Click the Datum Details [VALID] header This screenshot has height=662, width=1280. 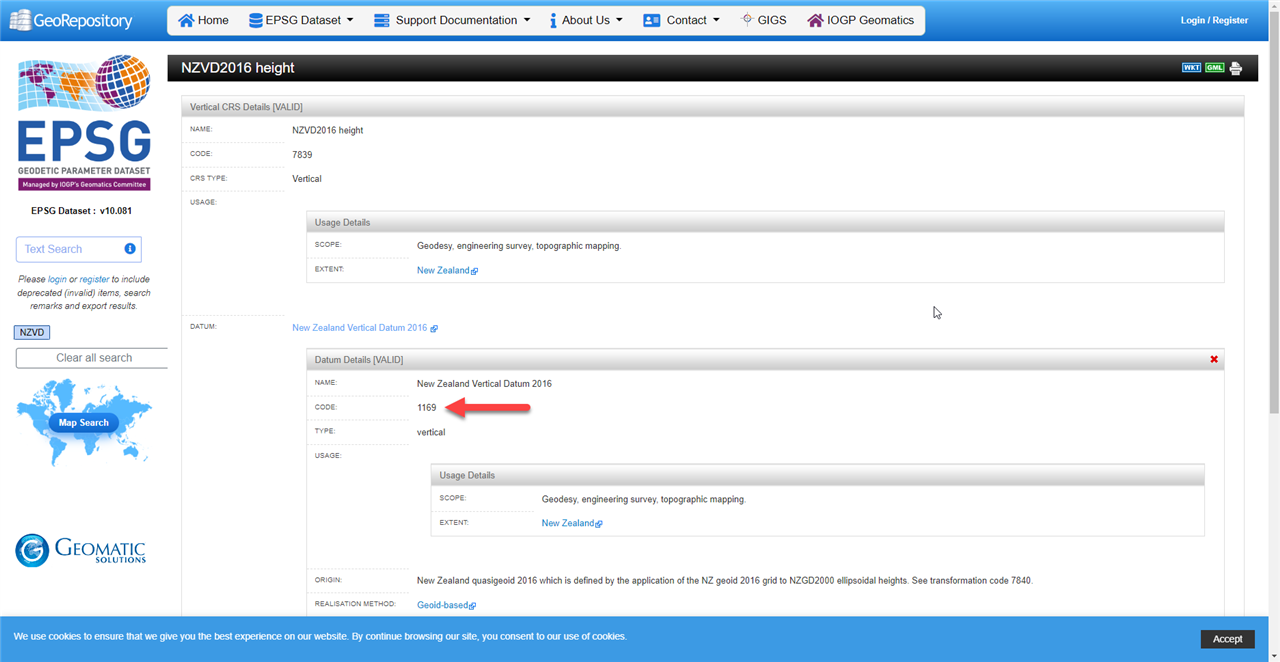point(359,359)
